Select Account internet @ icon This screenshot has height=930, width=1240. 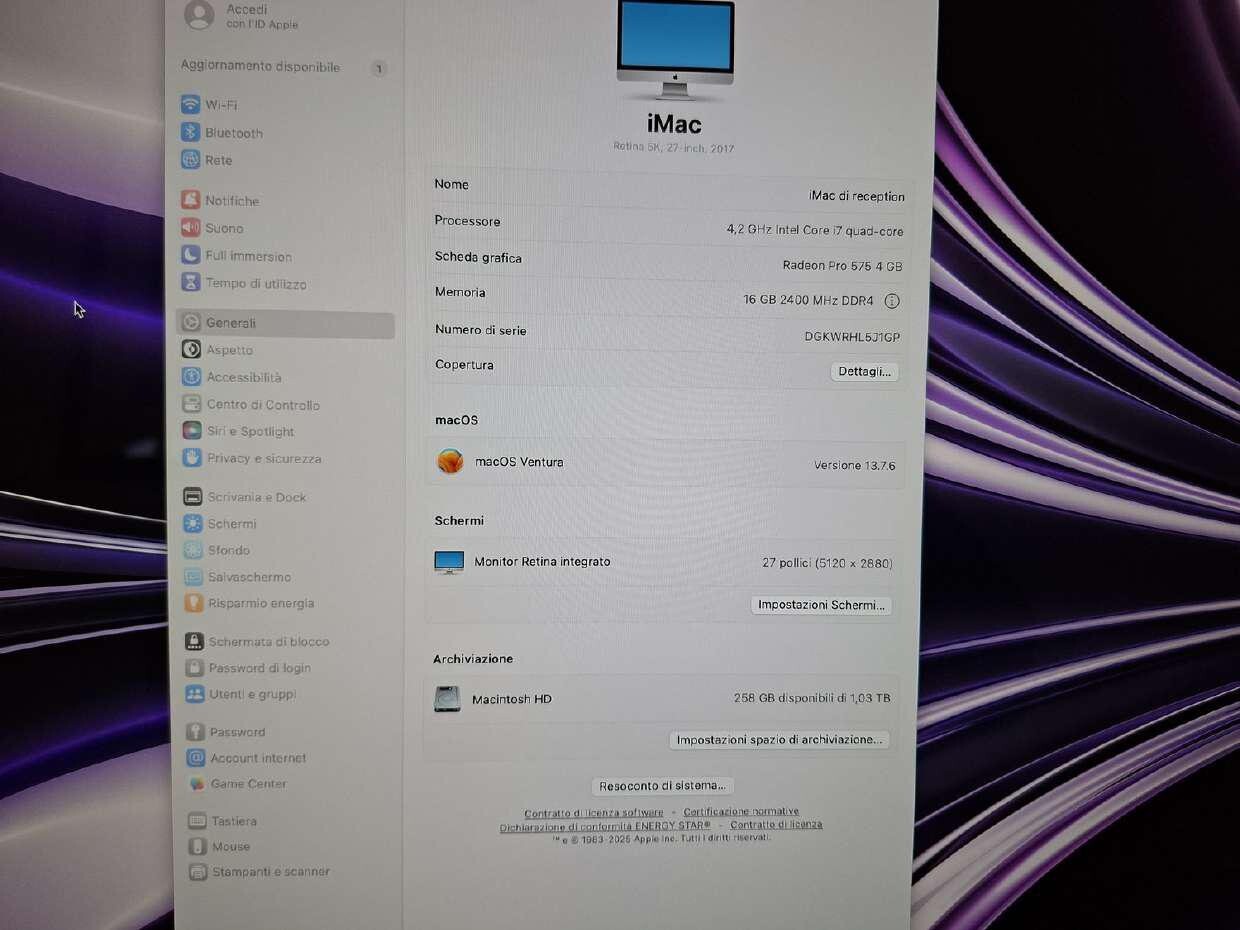[196, 758]
